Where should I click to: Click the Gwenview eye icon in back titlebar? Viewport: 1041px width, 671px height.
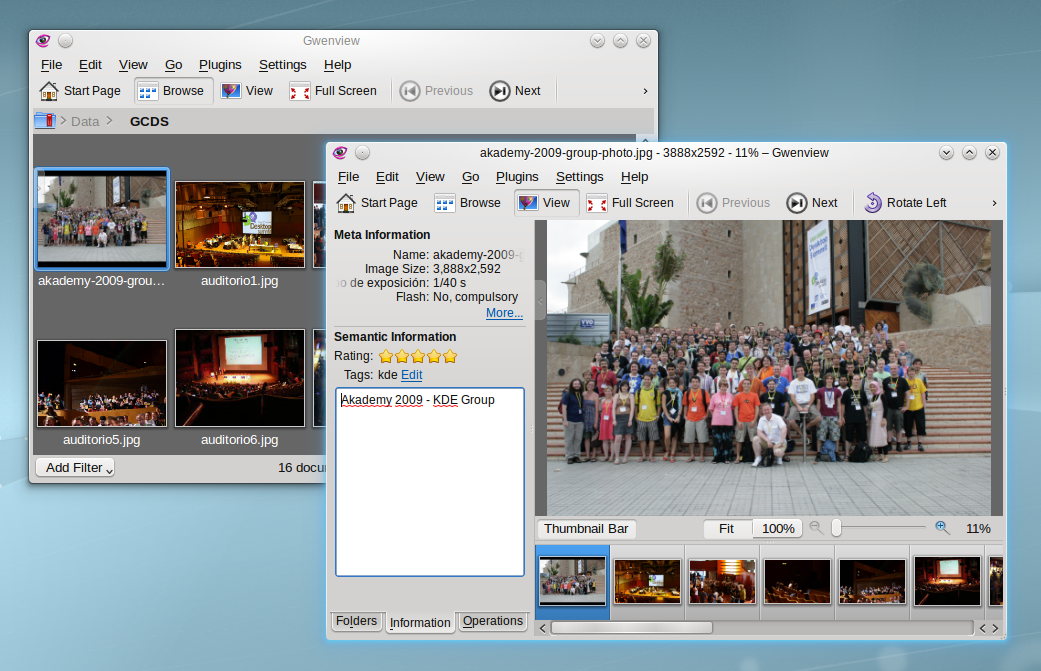tap(43, 40)
